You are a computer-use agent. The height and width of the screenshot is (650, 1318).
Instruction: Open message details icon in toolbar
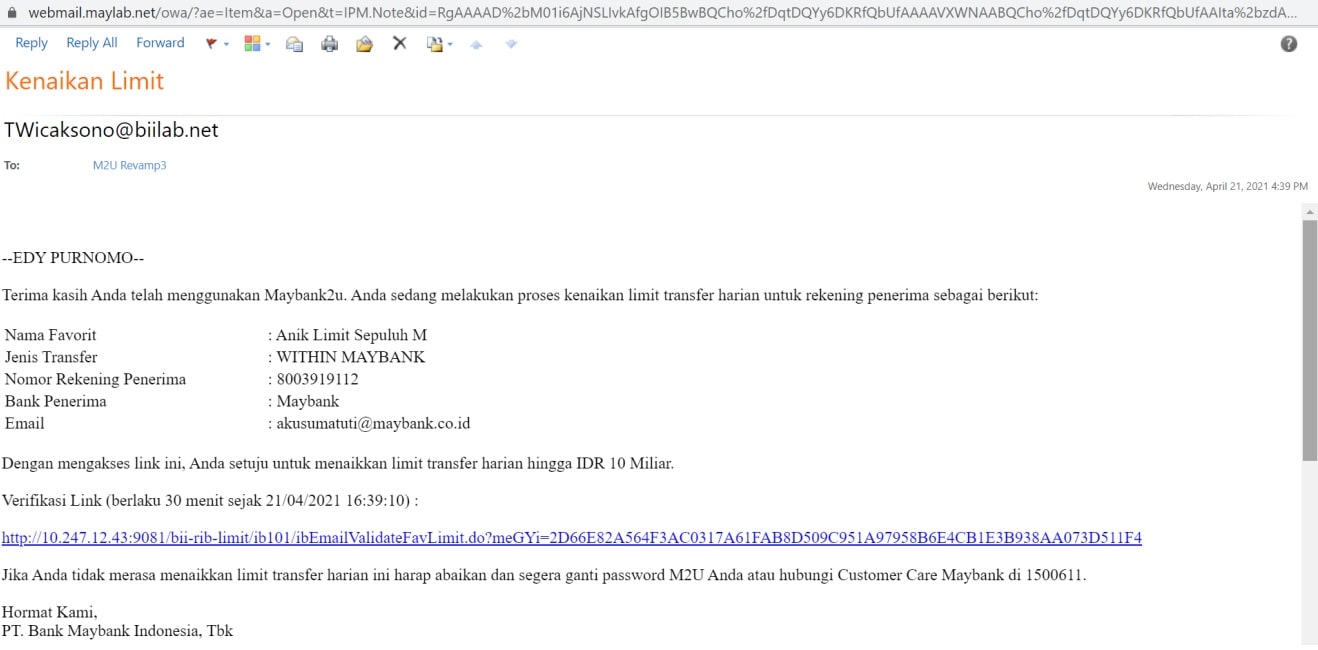pos(294,43)
